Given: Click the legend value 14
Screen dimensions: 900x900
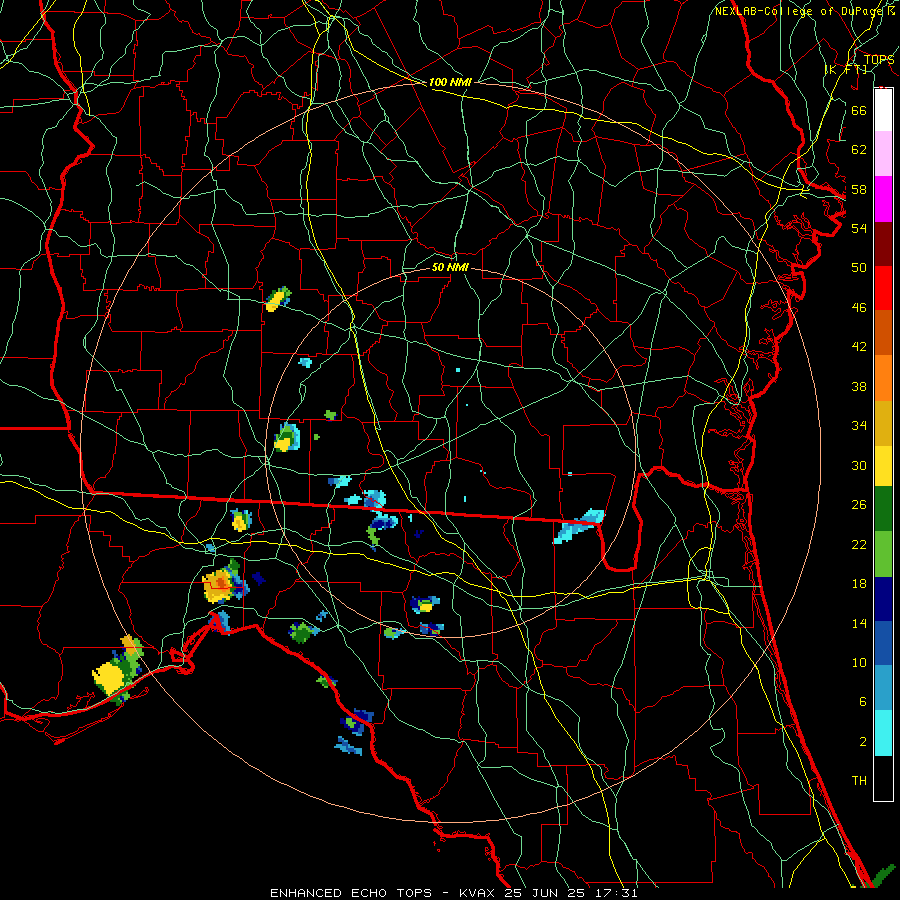Looking at the screenshot, I should [x=859, y=623].
